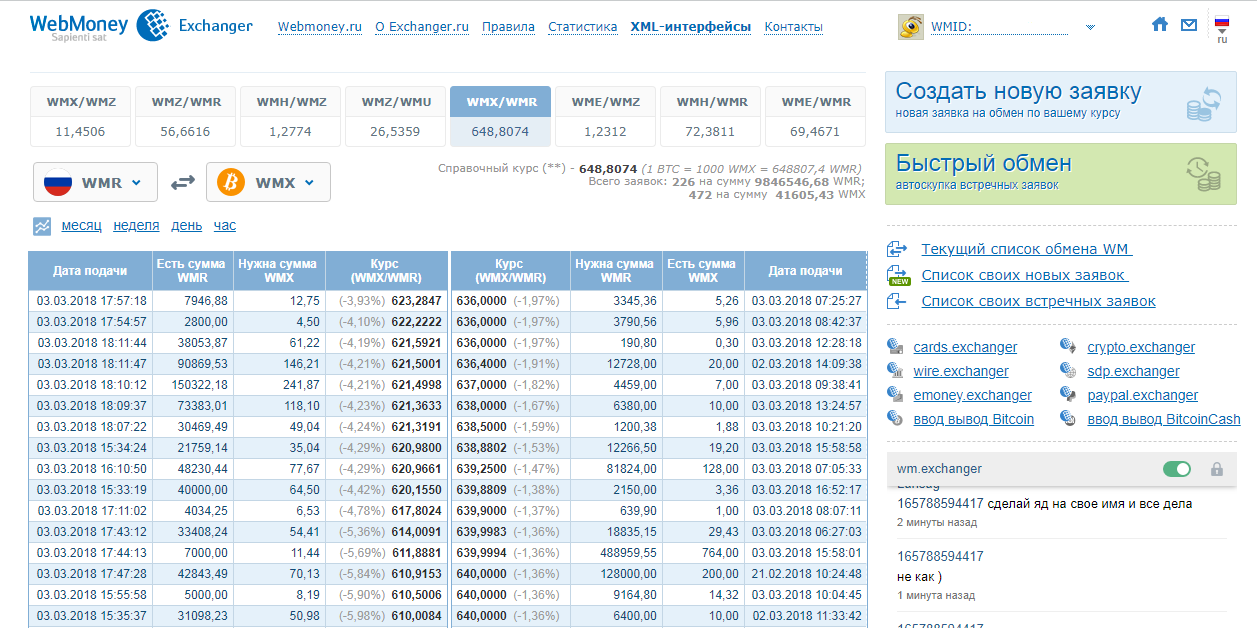1257x628 pixels.
Task: Open cards.exchanger link
Action: [x=965, y=347]
